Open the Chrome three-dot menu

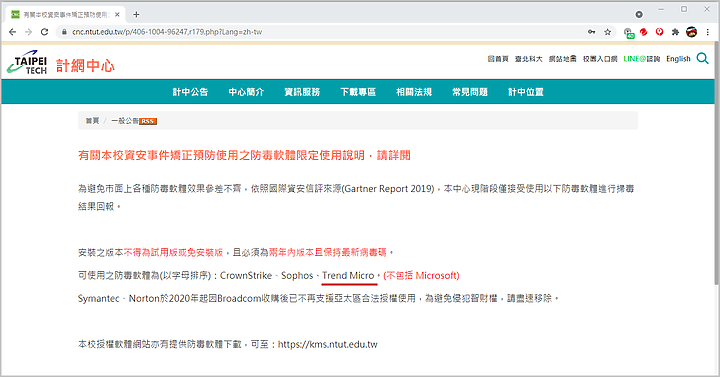point(708,32)
